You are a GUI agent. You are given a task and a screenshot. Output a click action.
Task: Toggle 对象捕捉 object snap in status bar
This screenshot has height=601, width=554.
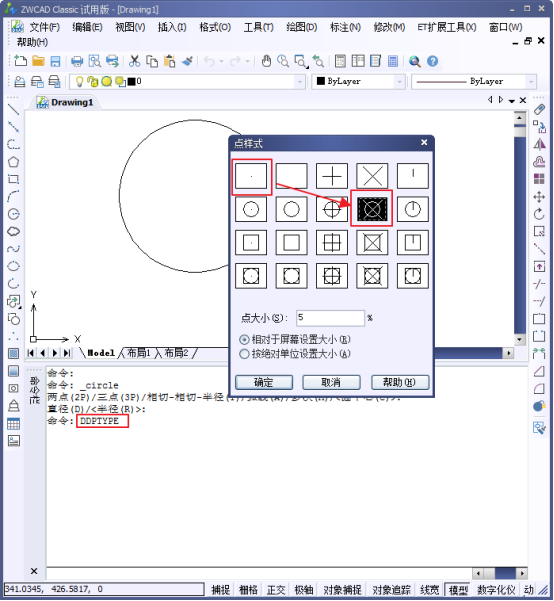tap(342, 590)
